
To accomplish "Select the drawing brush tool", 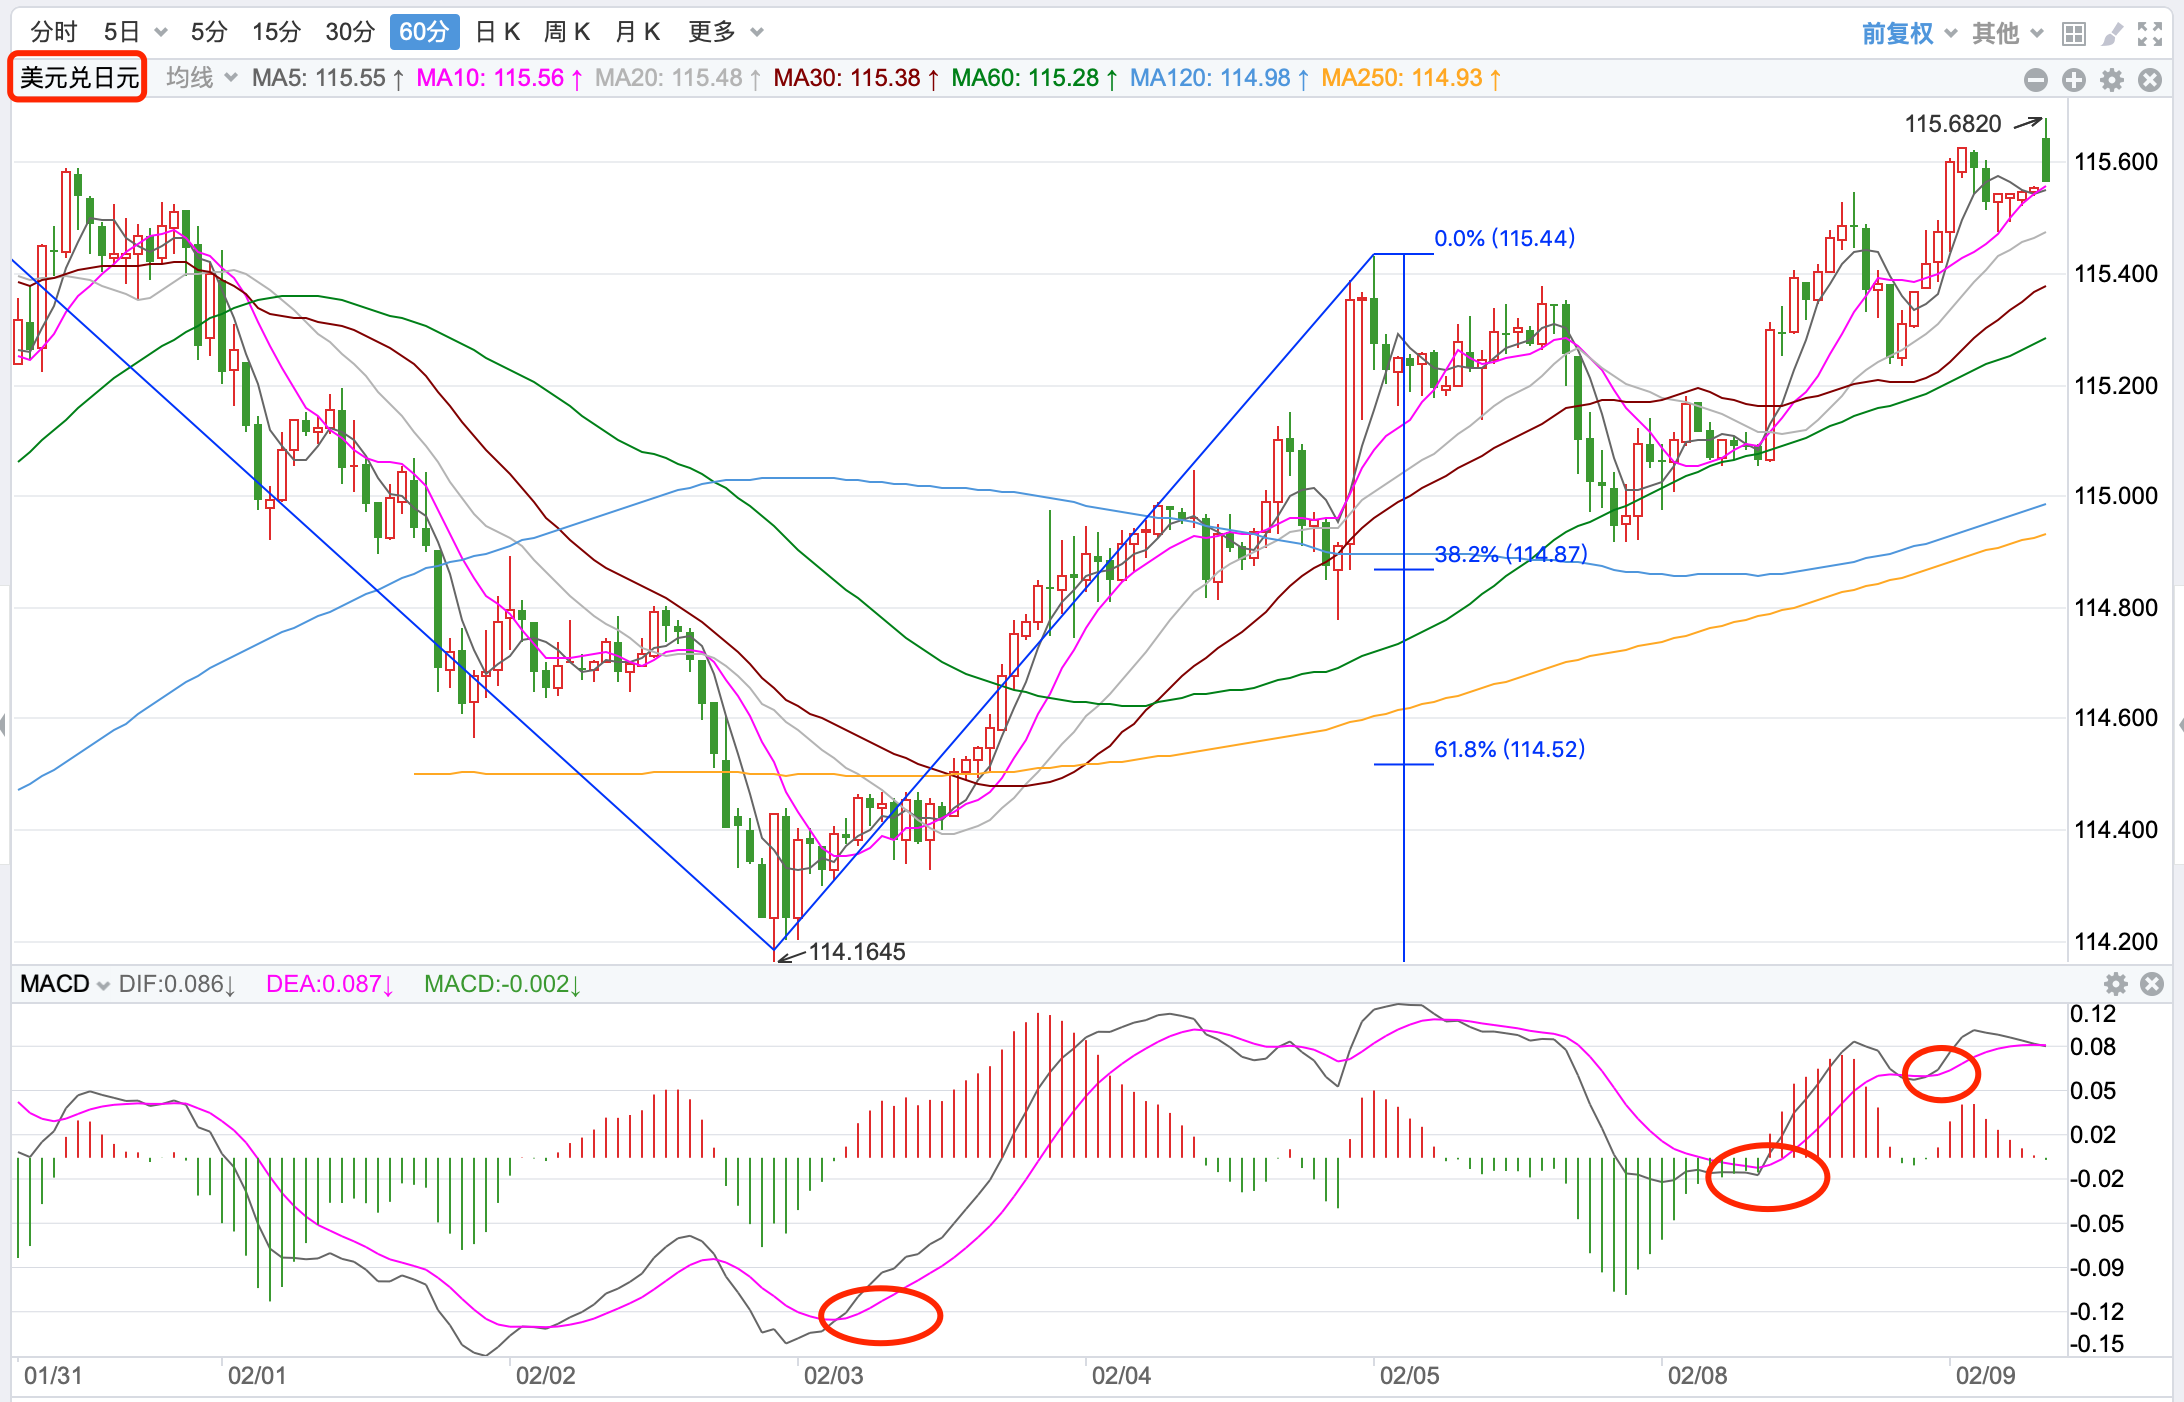I will point(2112,34).
